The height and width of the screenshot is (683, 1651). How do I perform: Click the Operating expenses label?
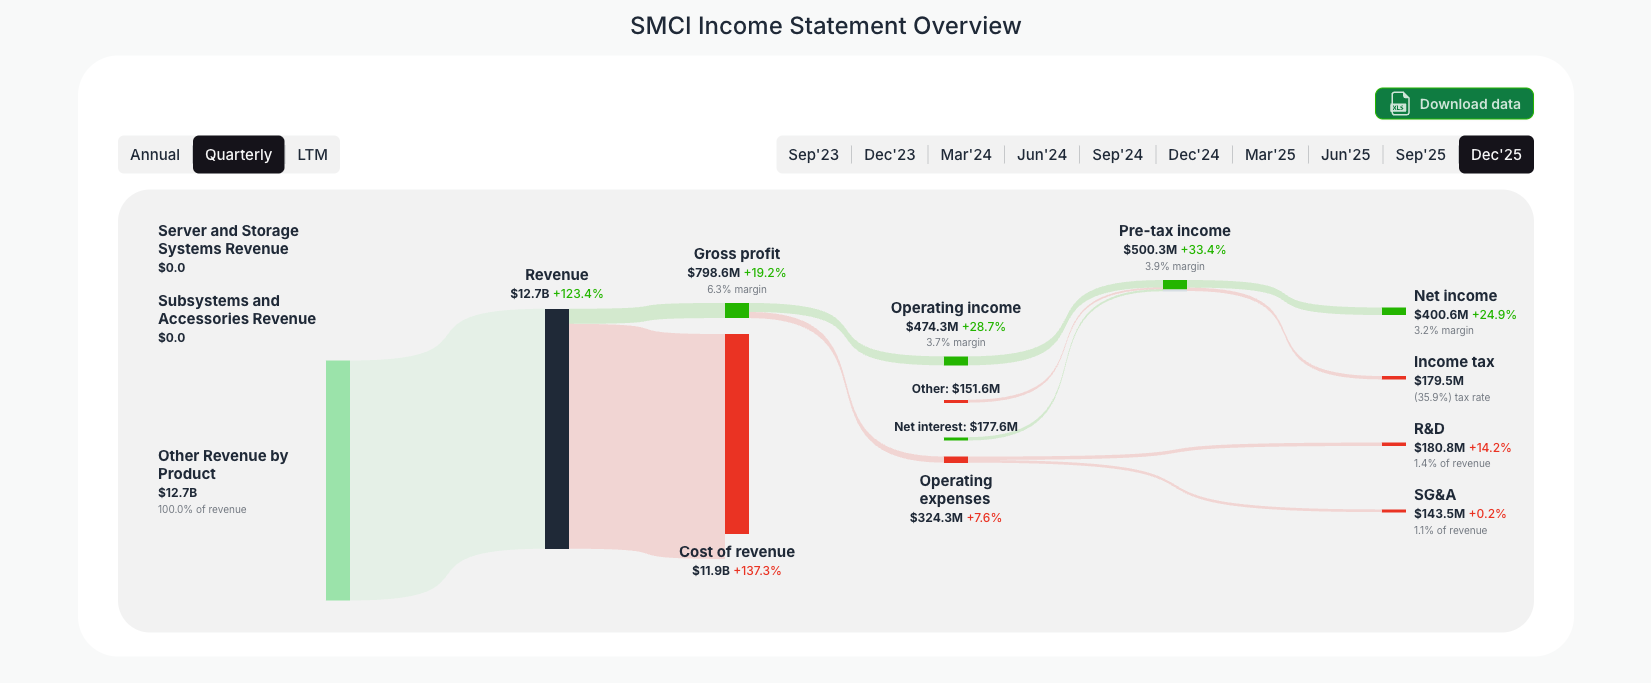coord(955,490)
